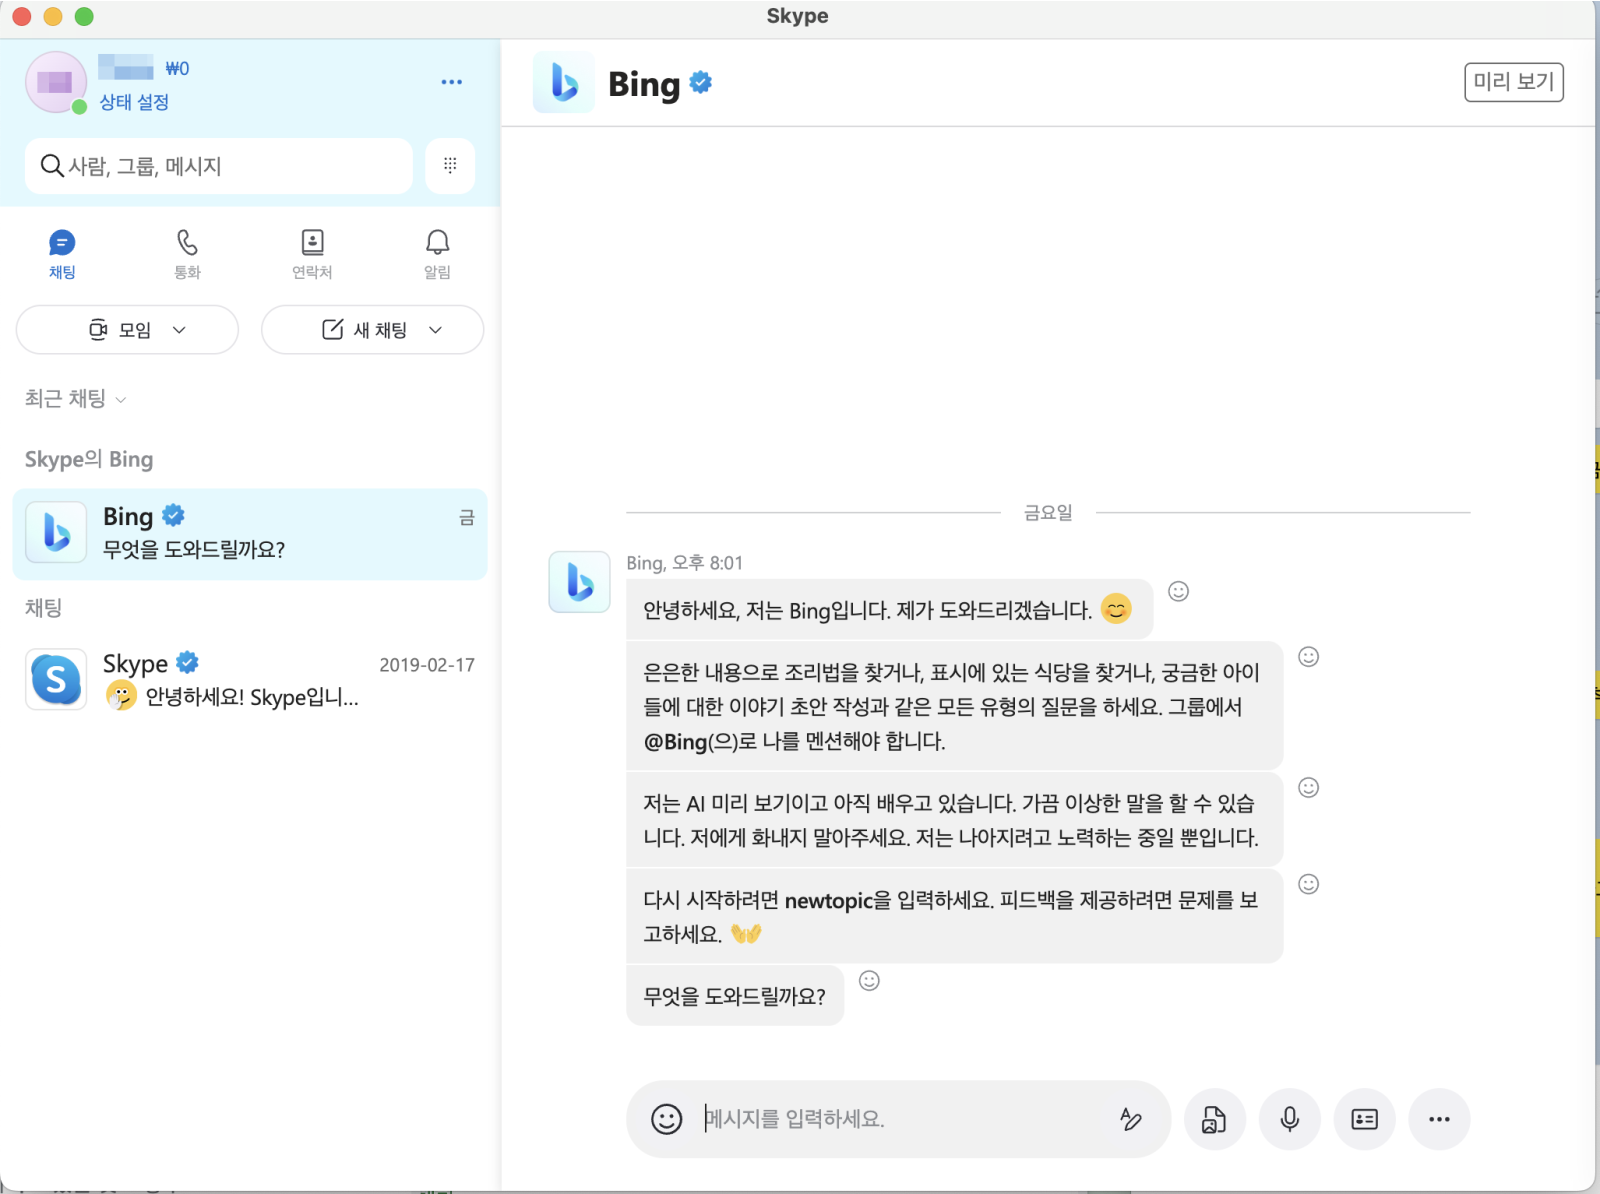Switch to the 연락처 tab

(x=312, y=254)
